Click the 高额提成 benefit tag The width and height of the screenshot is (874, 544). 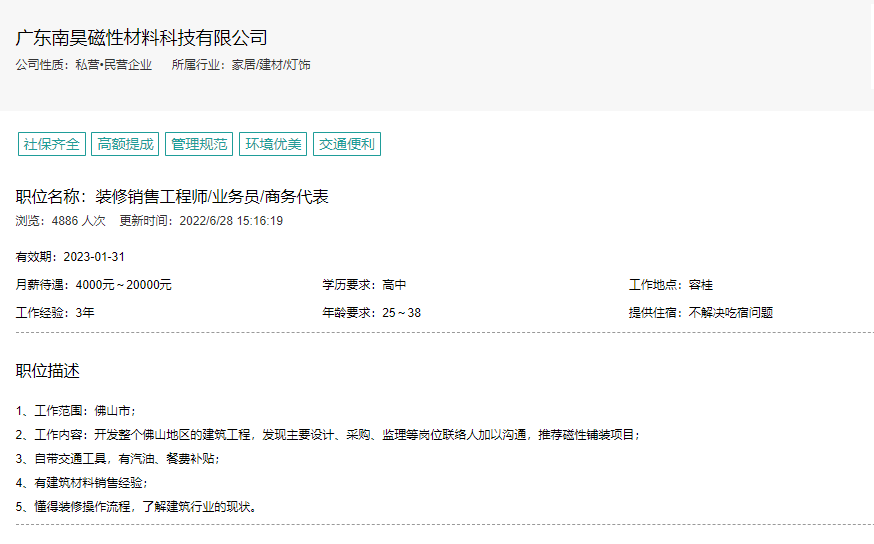pyautogui.click(x=125, y=144)
